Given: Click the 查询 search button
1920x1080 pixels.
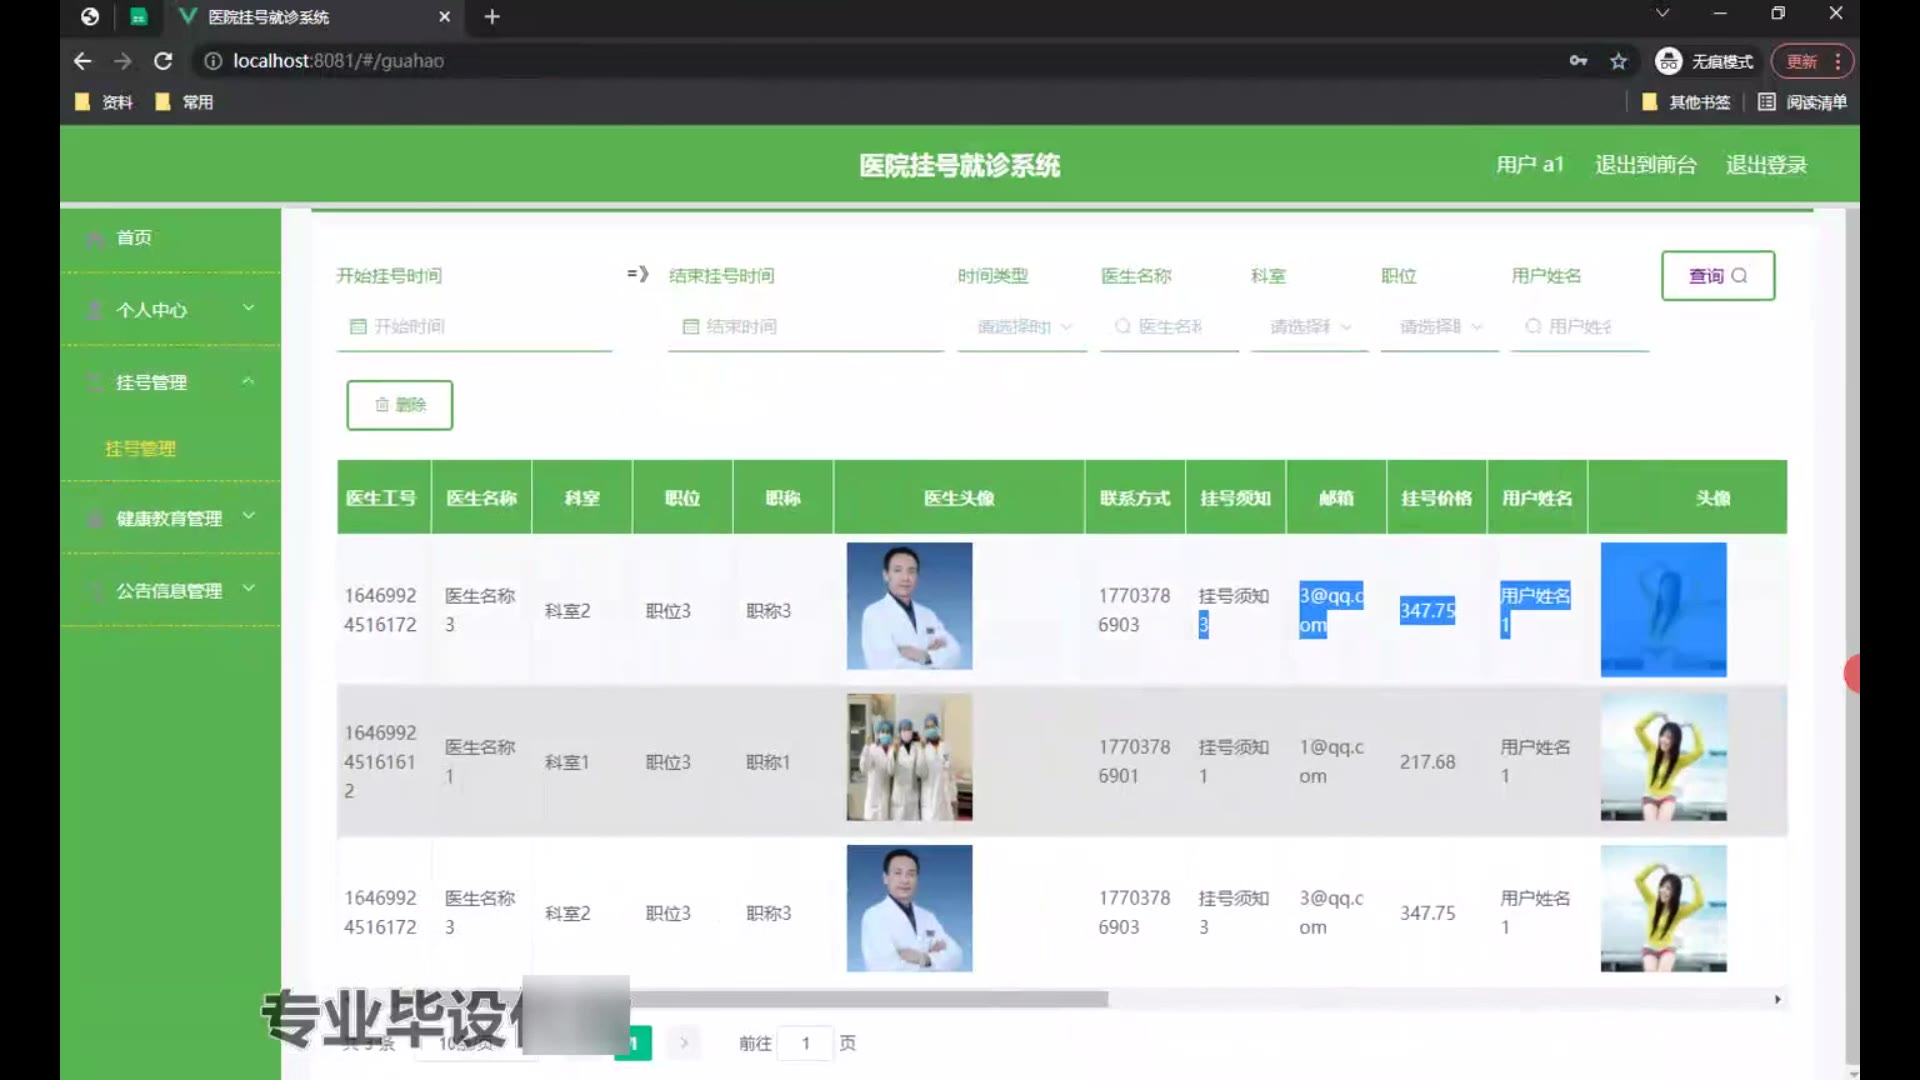Looking at the screenshot, I should tap(1717, 276).
